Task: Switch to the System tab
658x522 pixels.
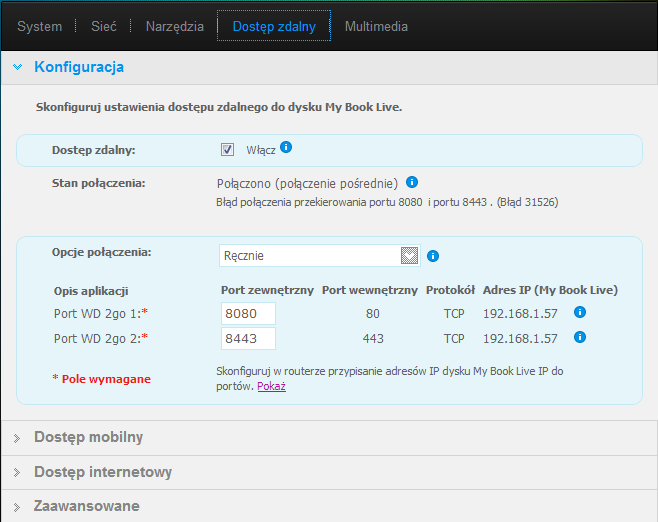Action: pyautogui.click(x=39, y=26)
